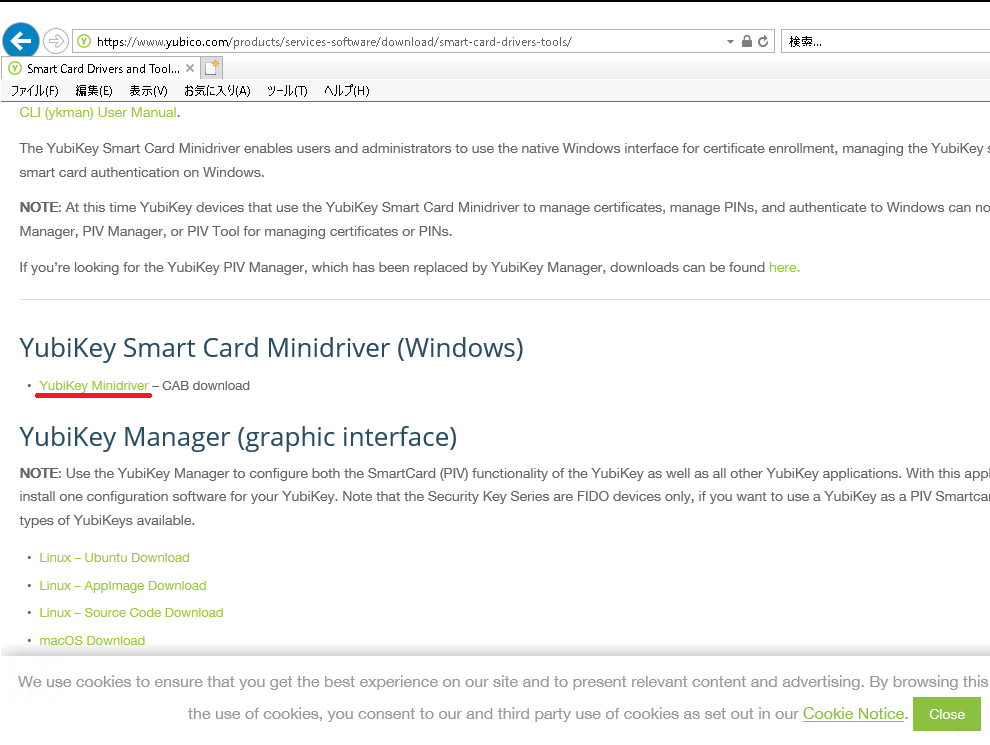The width and height of the screenshot is (990, 745).
Task: Click the browser back arrow button
Action: 21,41
